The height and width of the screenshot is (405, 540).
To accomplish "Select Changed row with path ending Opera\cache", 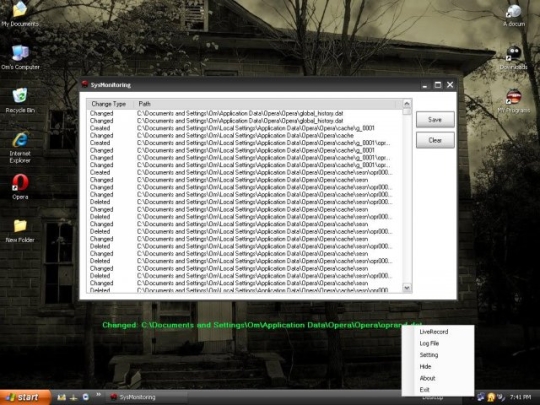I will click(x=245, y=135).
